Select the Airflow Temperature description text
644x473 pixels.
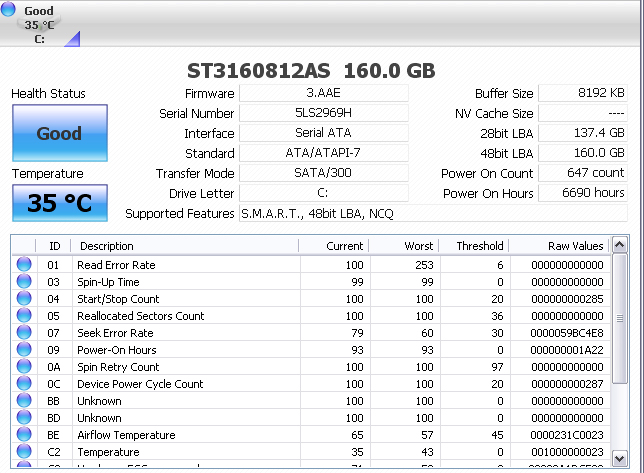coord(126,435)
